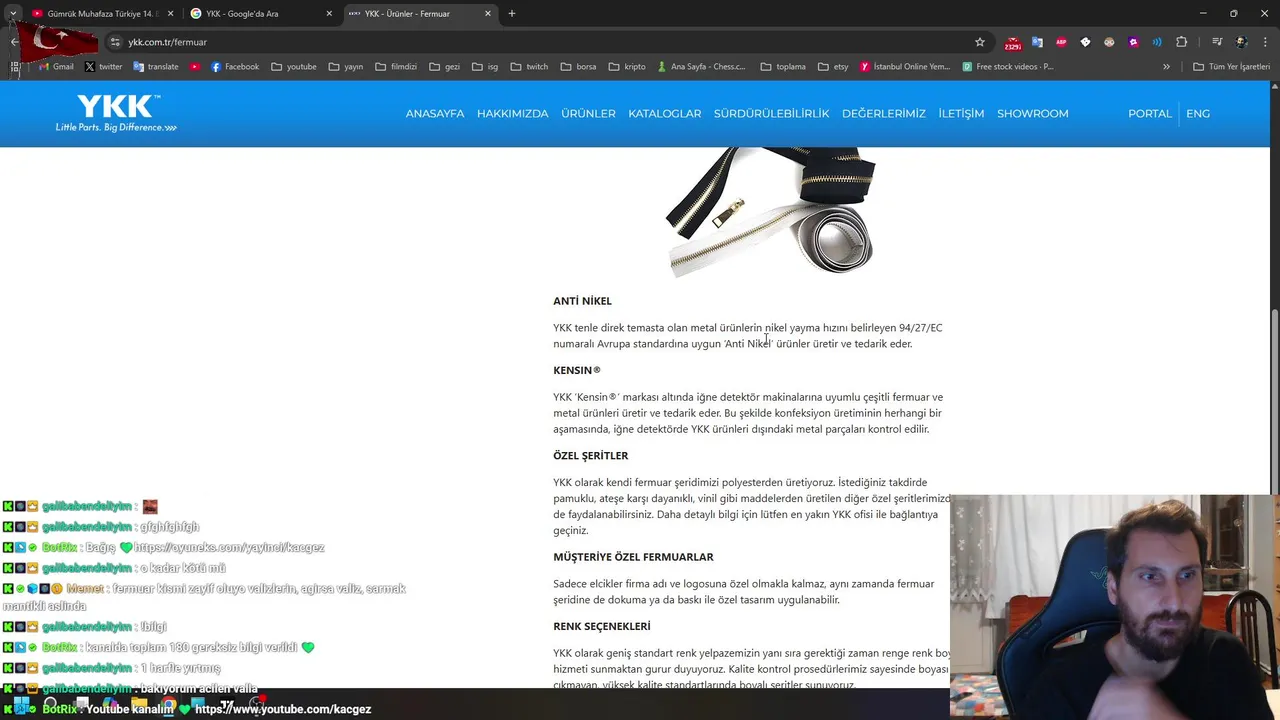Viewport: 1280px width, 720px height.
Task: Open KATALOGLAR in site menu
Action: coord(665,113)
